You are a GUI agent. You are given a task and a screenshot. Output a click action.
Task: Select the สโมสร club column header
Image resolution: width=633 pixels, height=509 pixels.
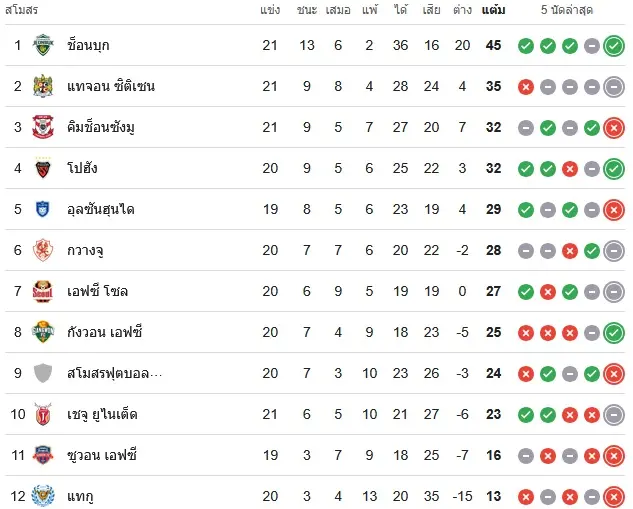(21, 10)
